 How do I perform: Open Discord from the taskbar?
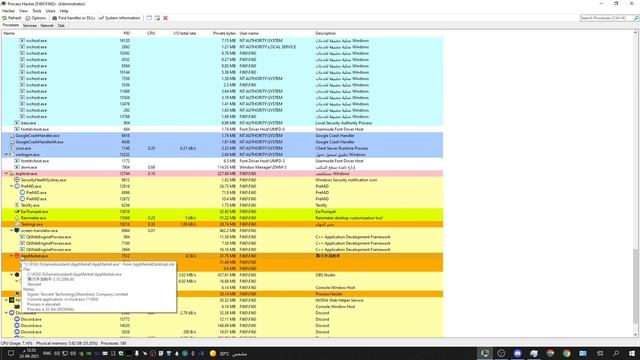click(518, 353)
